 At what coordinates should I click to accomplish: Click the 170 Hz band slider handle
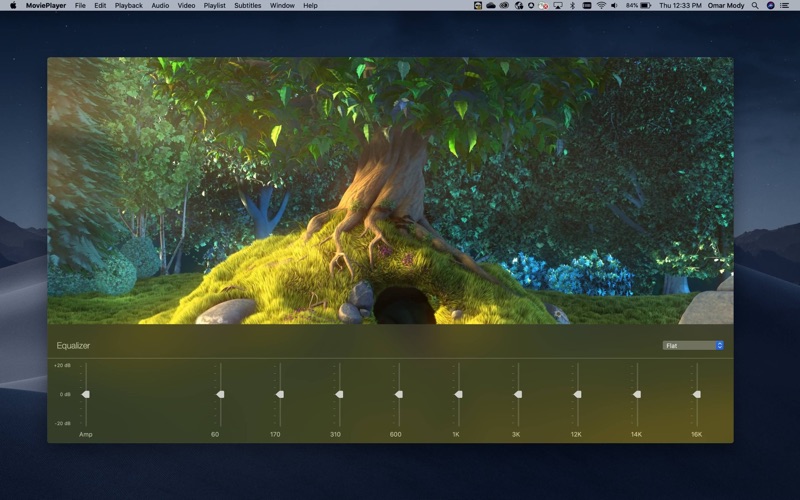280,394
